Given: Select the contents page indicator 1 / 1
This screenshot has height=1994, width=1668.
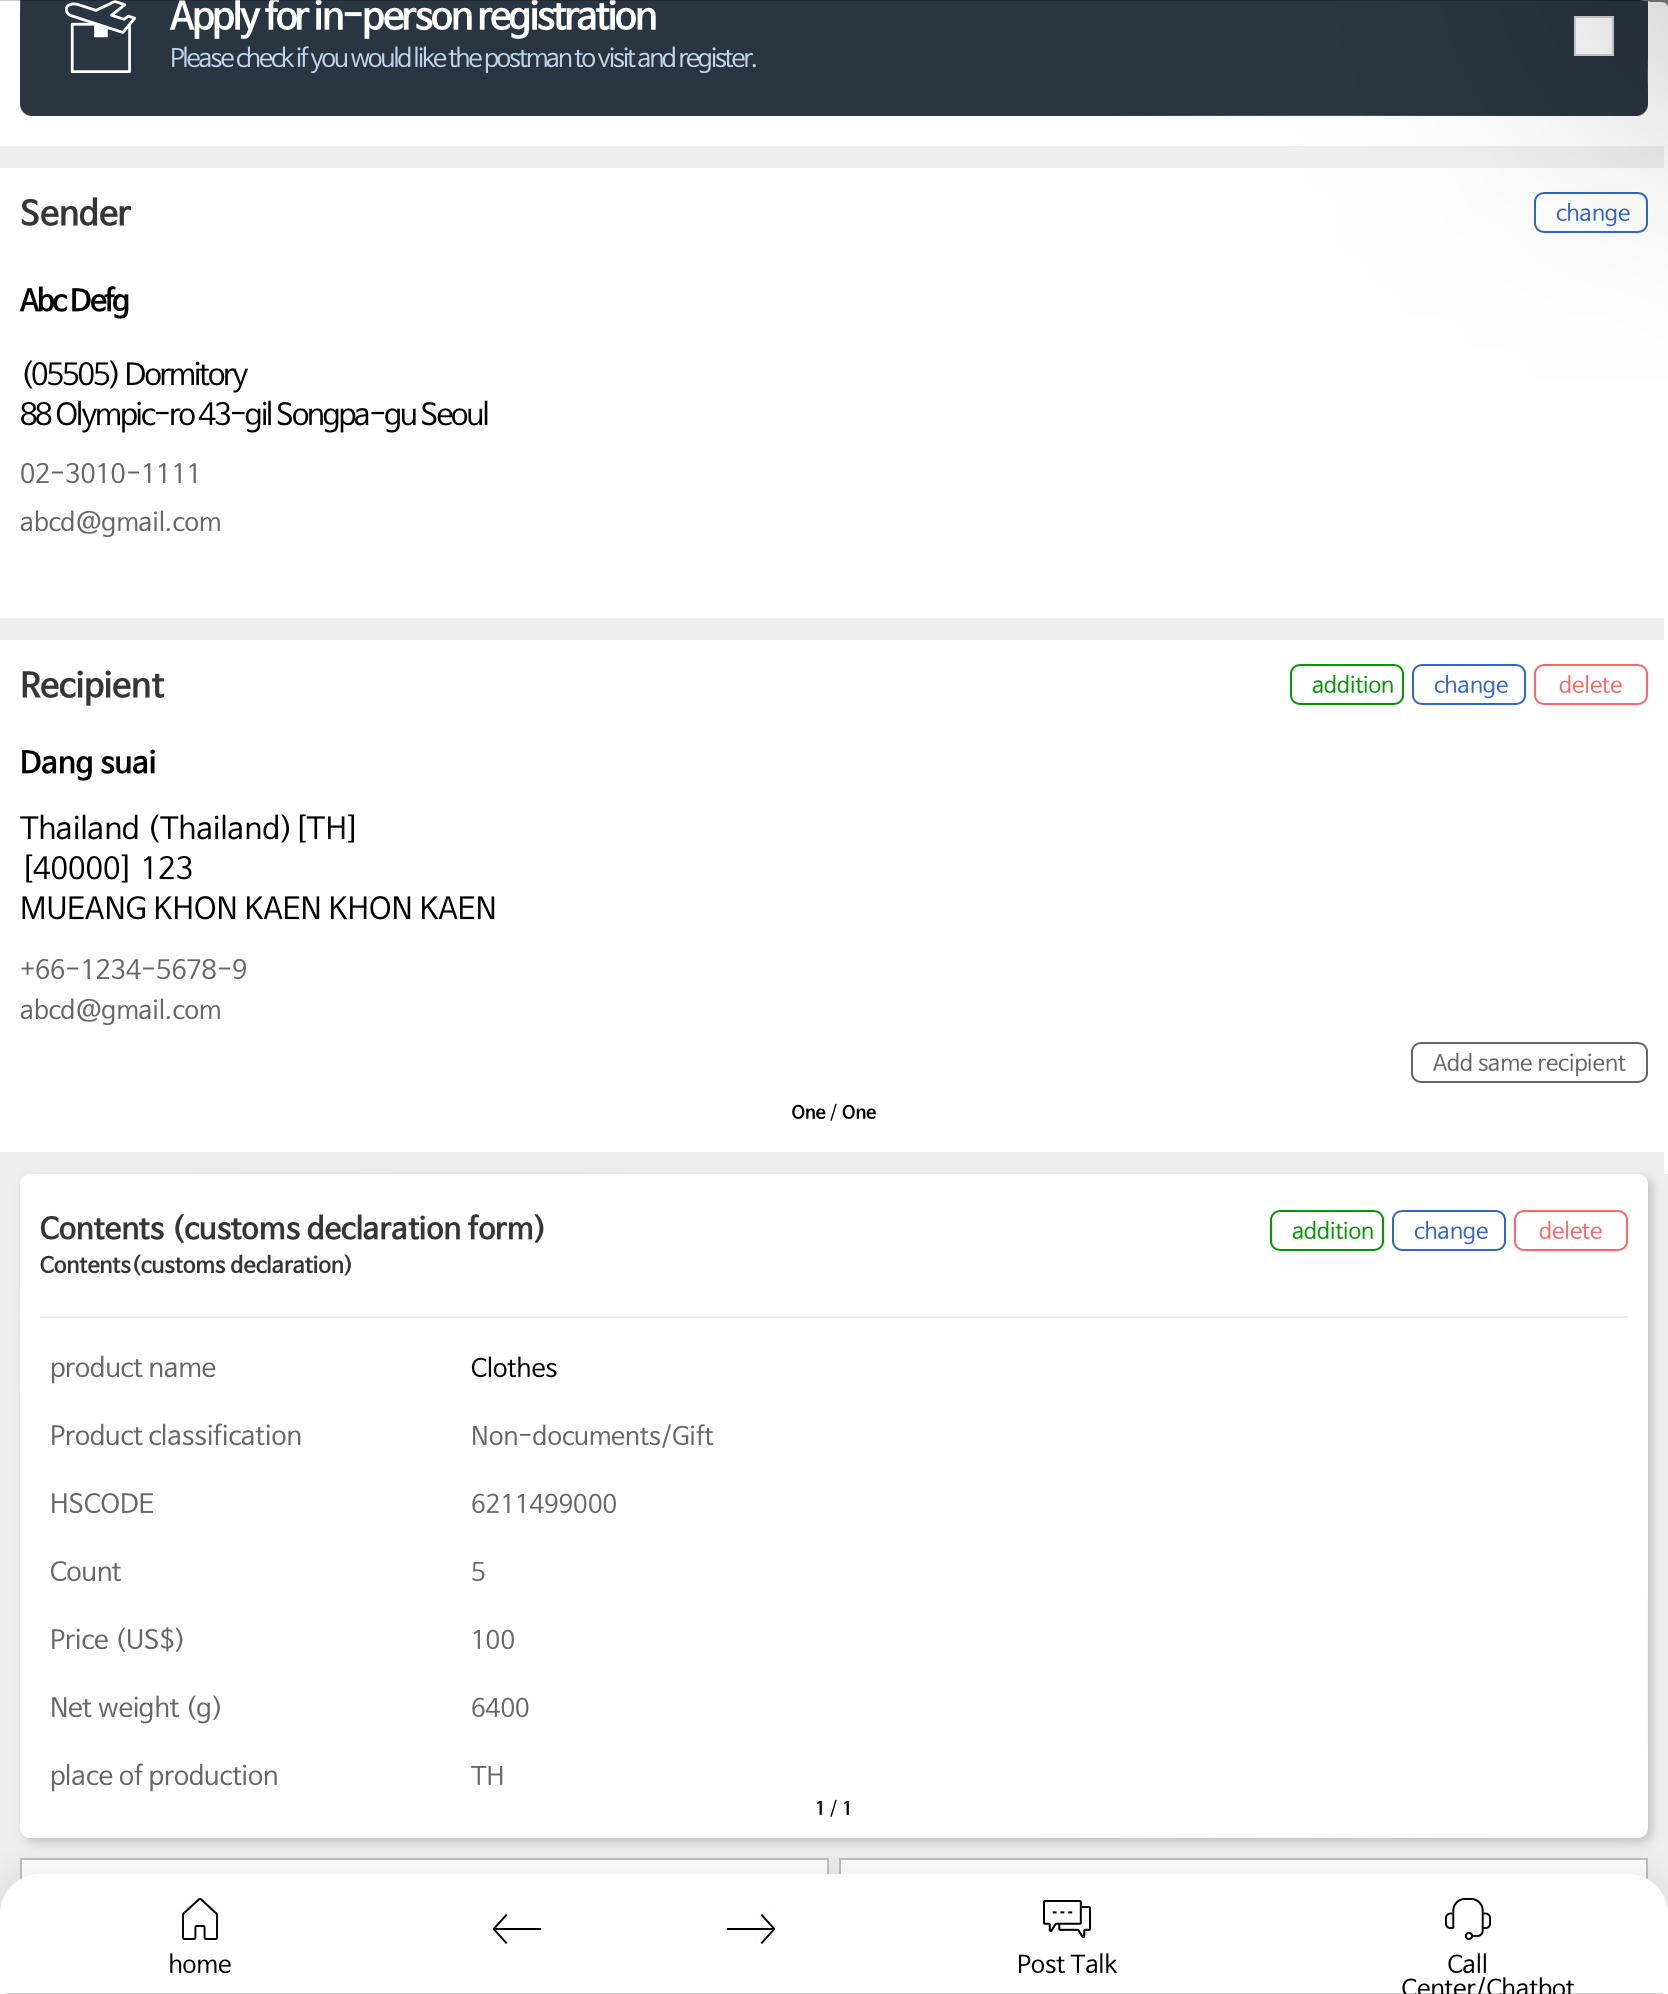Looking at the screenshot, I should (x=833, y=1808).
